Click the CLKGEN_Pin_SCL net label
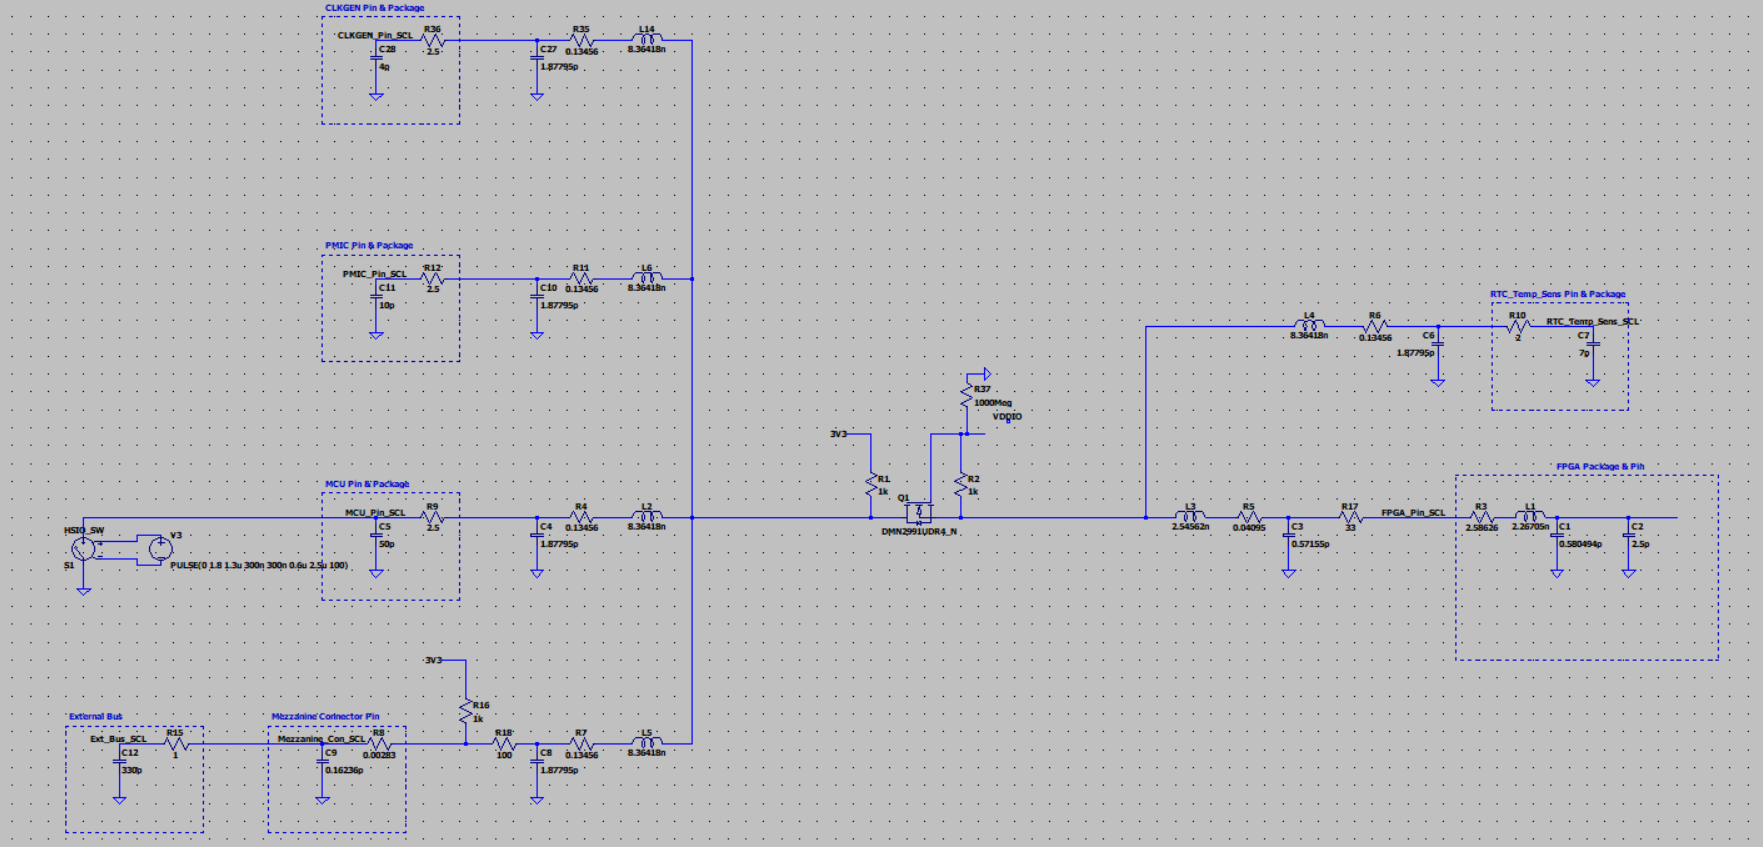The width and height of the screenshot is (1763, 847). [375, 35]
